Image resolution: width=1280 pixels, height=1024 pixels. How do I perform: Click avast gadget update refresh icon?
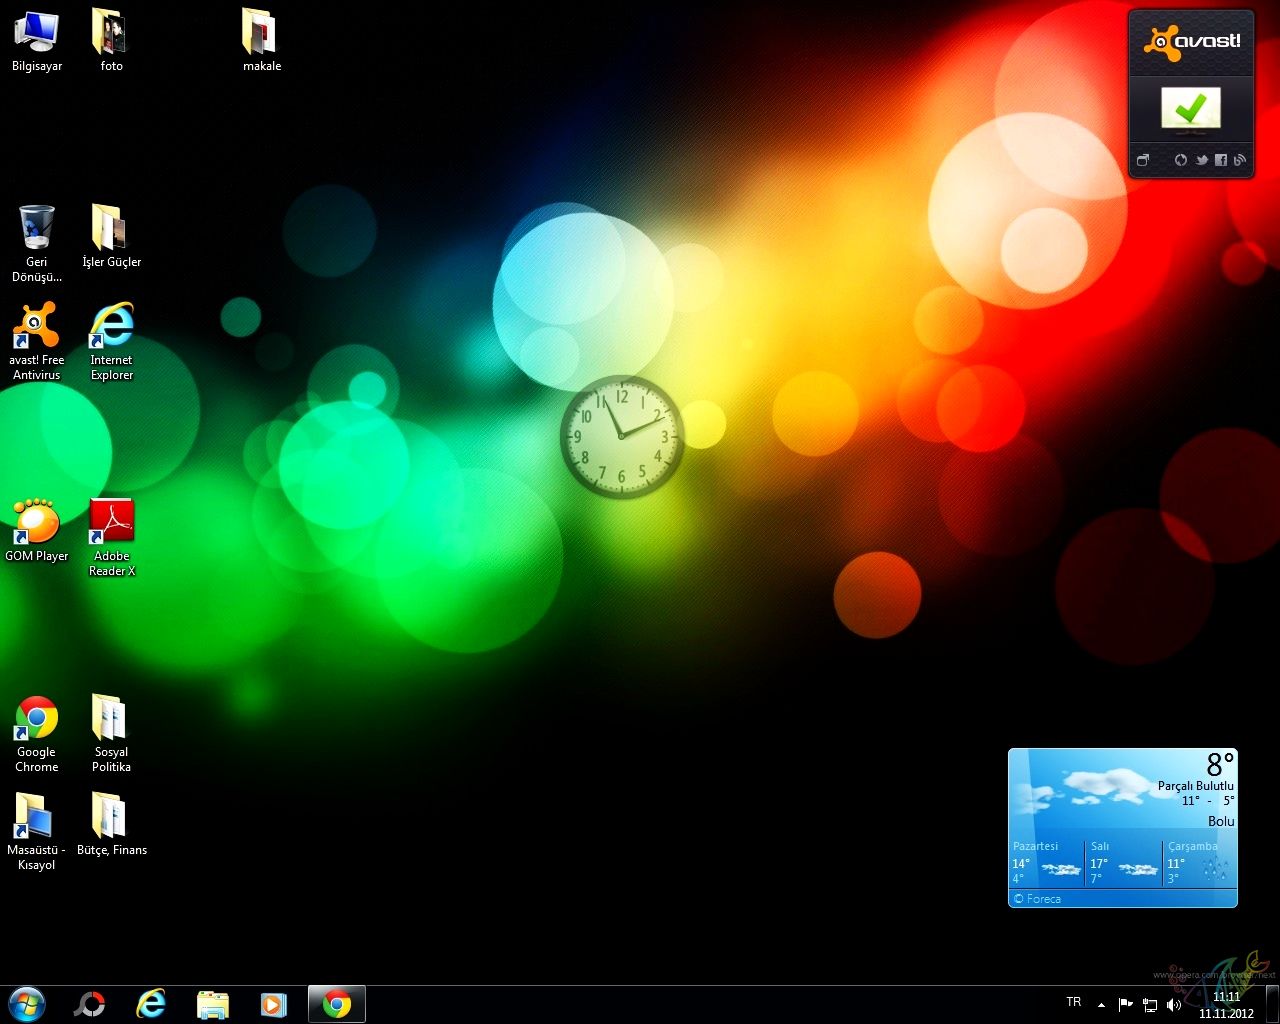pyautogui.click(x=1181, y=160)
